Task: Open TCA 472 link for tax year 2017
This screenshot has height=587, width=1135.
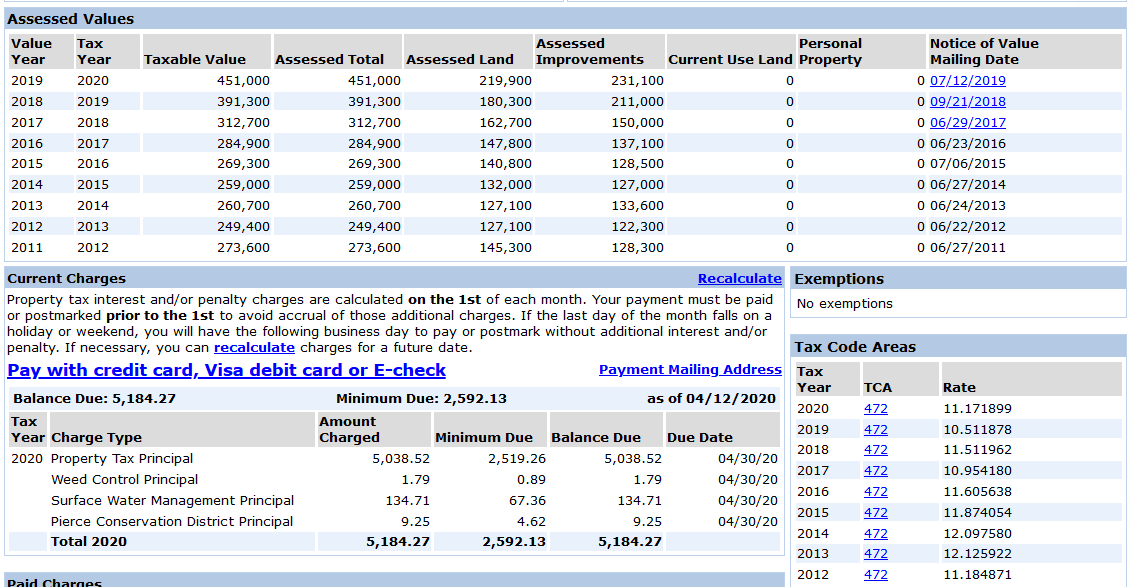Action: pos(875,471)
